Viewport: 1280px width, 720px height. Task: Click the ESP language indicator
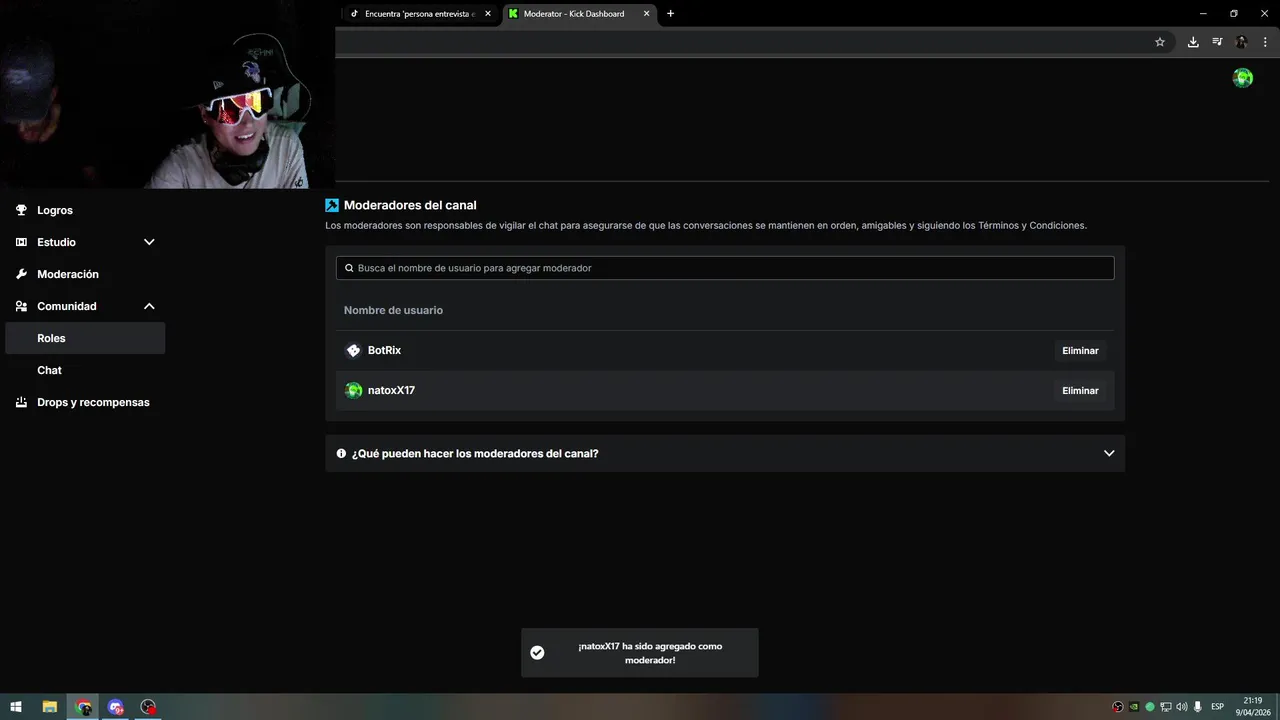click(x=1218, y=707)
